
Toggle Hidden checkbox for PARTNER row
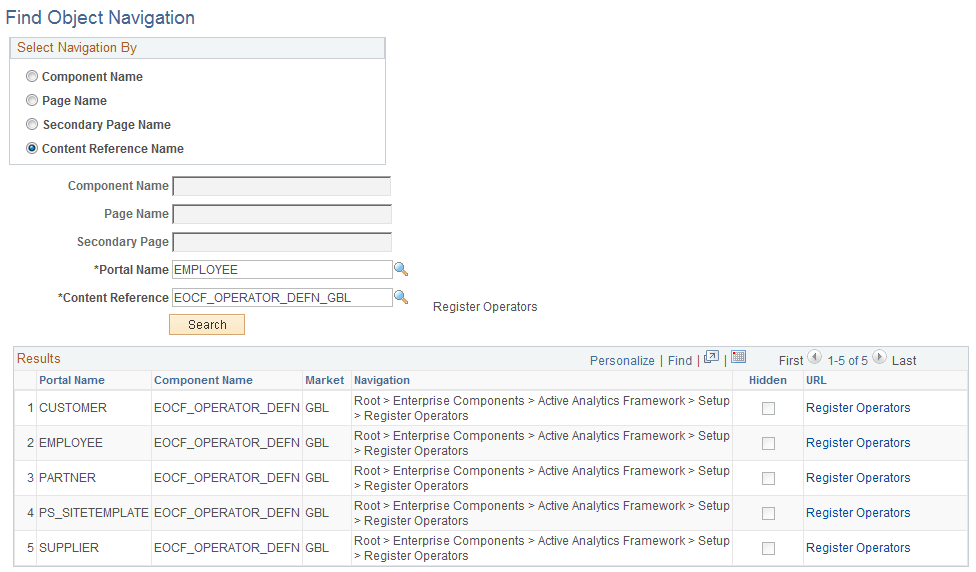pyautogui.click(x=769, y=478)
